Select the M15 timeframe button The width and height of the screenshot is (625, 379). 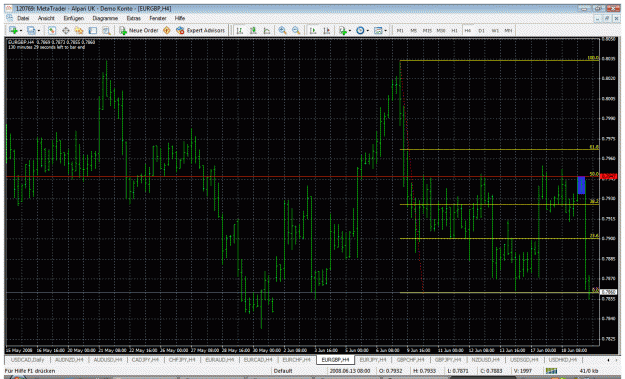coord(427,30)
